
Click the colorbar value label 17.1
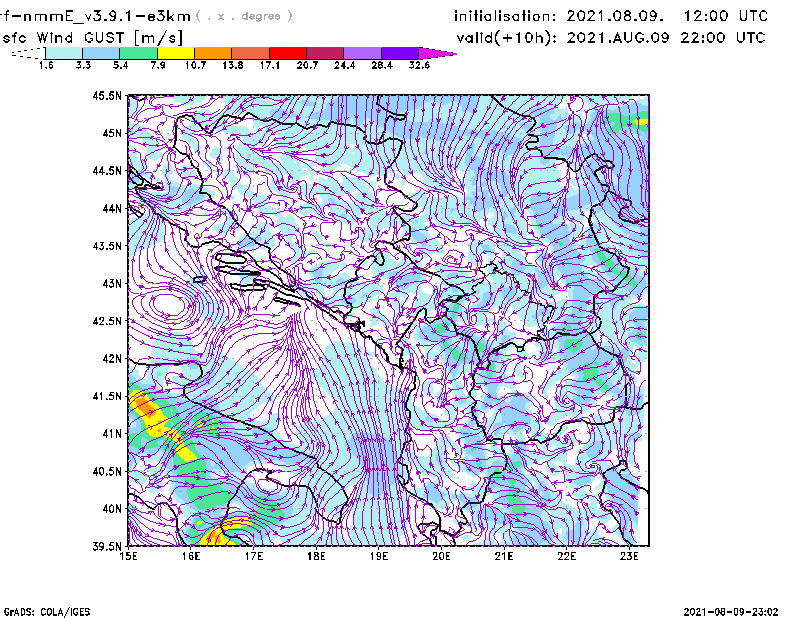[x=269, y=65]
